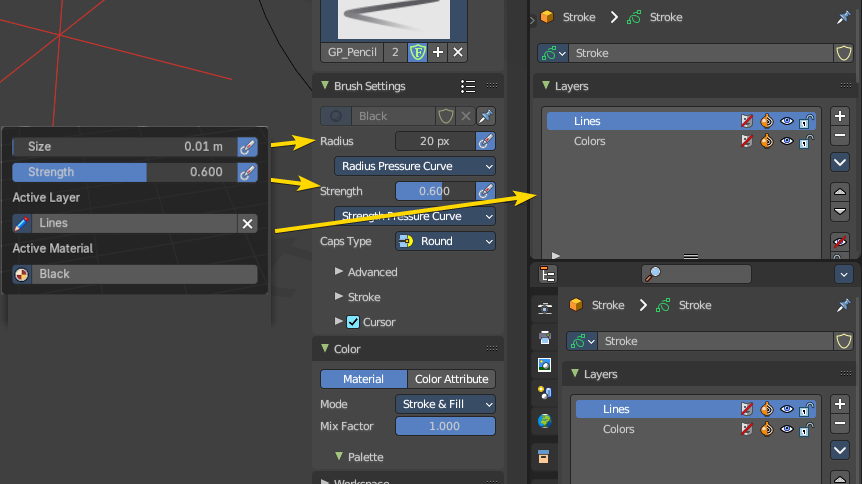Open the Scene properties tab
The width and height of the screenshot is (862, 484).
click(545, 393)
